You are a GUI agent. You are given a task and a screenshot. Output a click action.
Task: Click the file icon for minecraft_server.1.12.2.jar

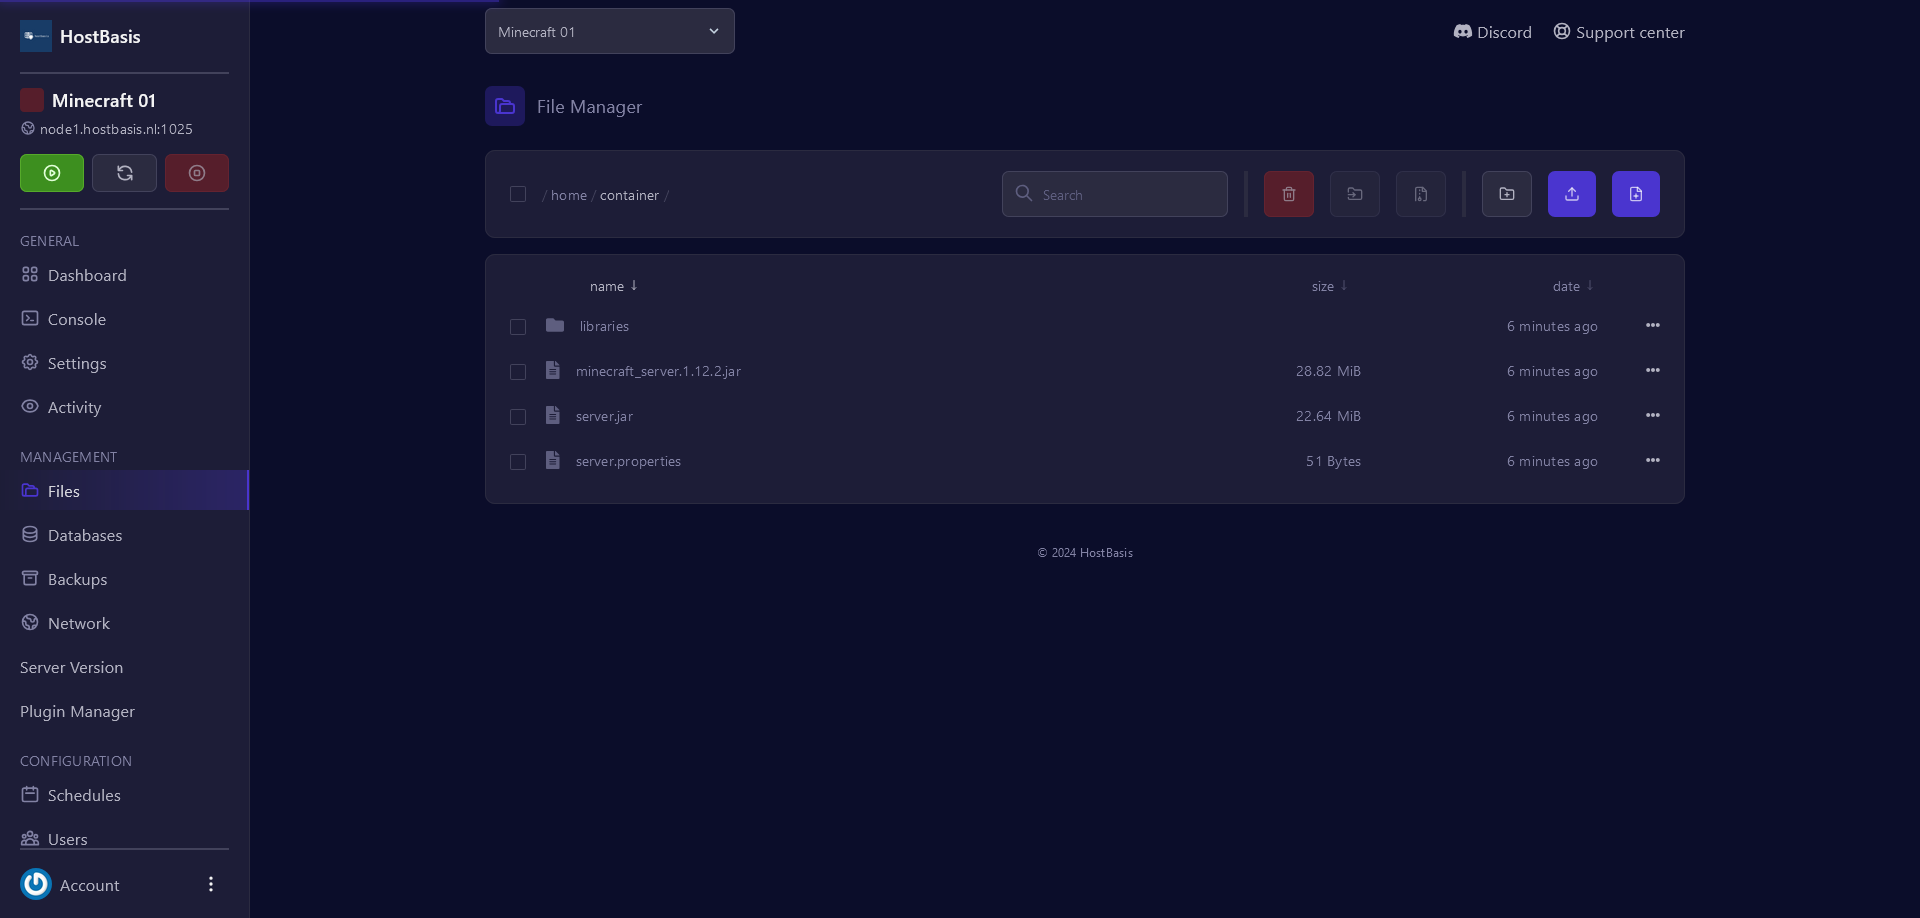(552, 370)
